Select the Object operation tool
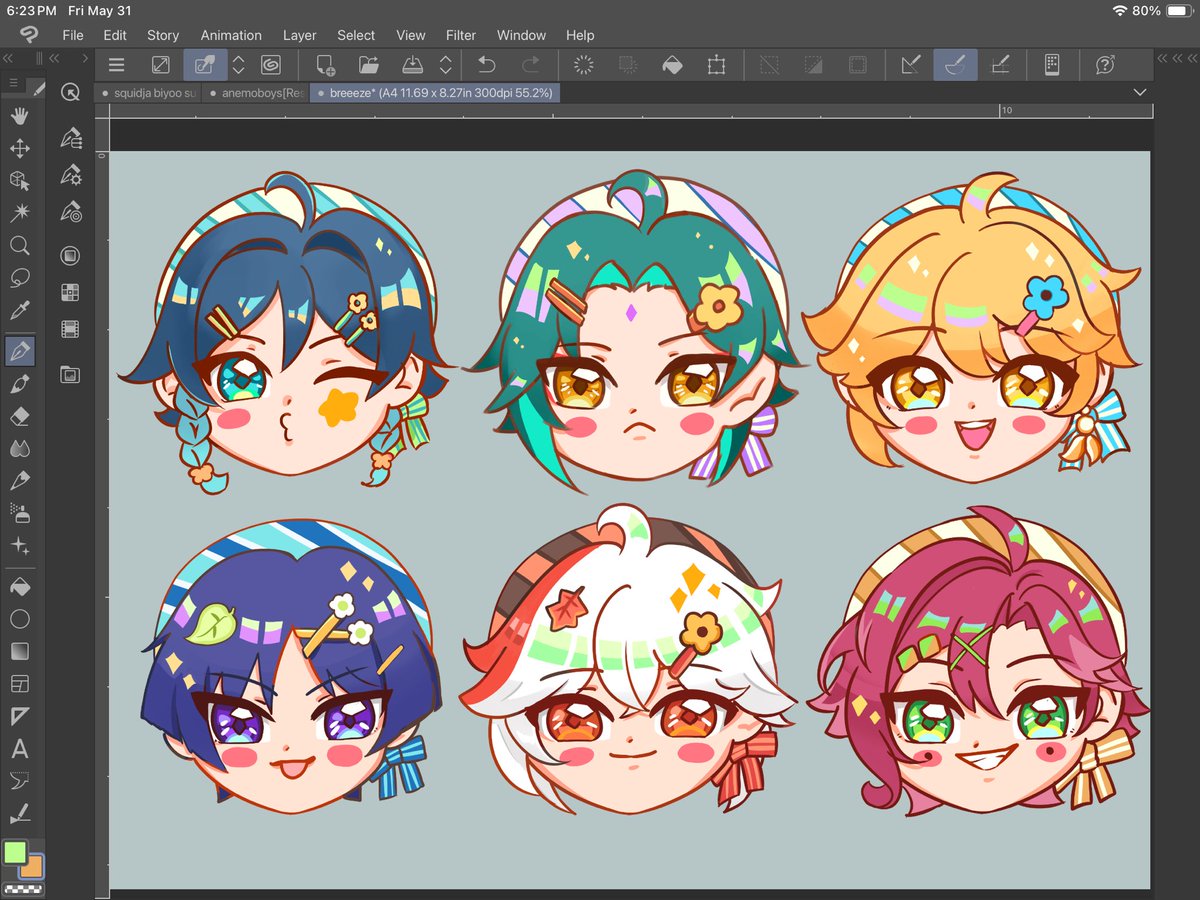The height and width of the screenshot is (900, 1200). (19, 181)
